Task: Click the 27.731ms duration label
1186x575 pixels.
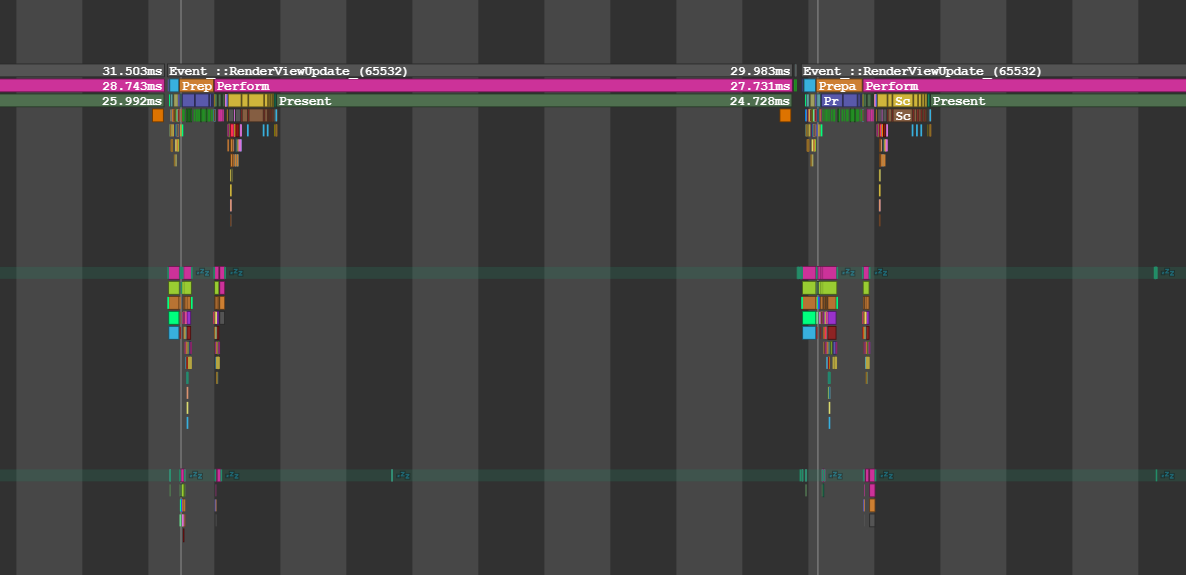Action: click(x=760, y=86)
